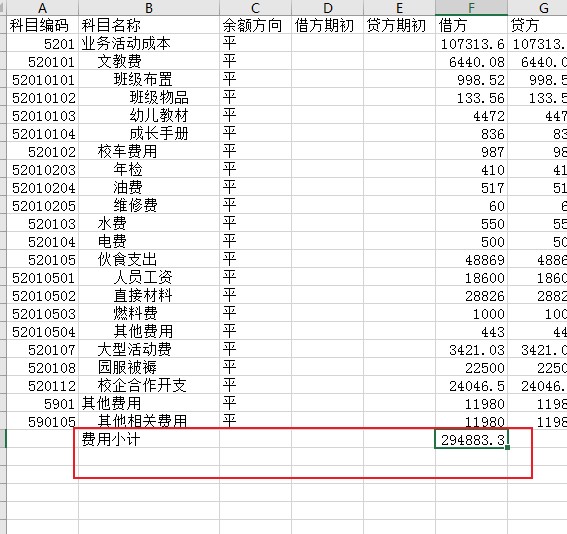Select debit value 133.56 in column F
Image resolution: width=567 pixels, height=534 pixels.
tap(471, 97)
